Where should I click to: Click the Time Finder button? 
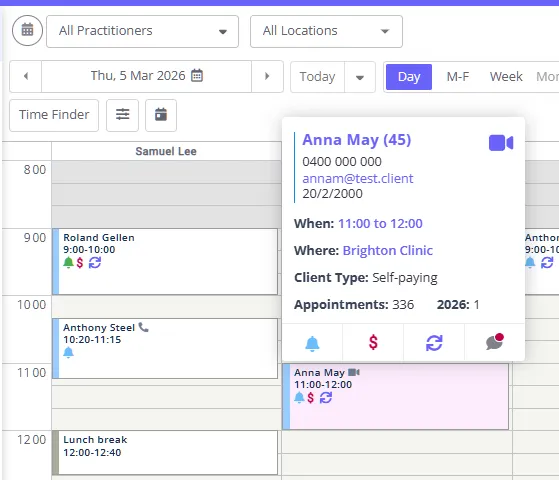pyautogui.click(x=54, y=115)
